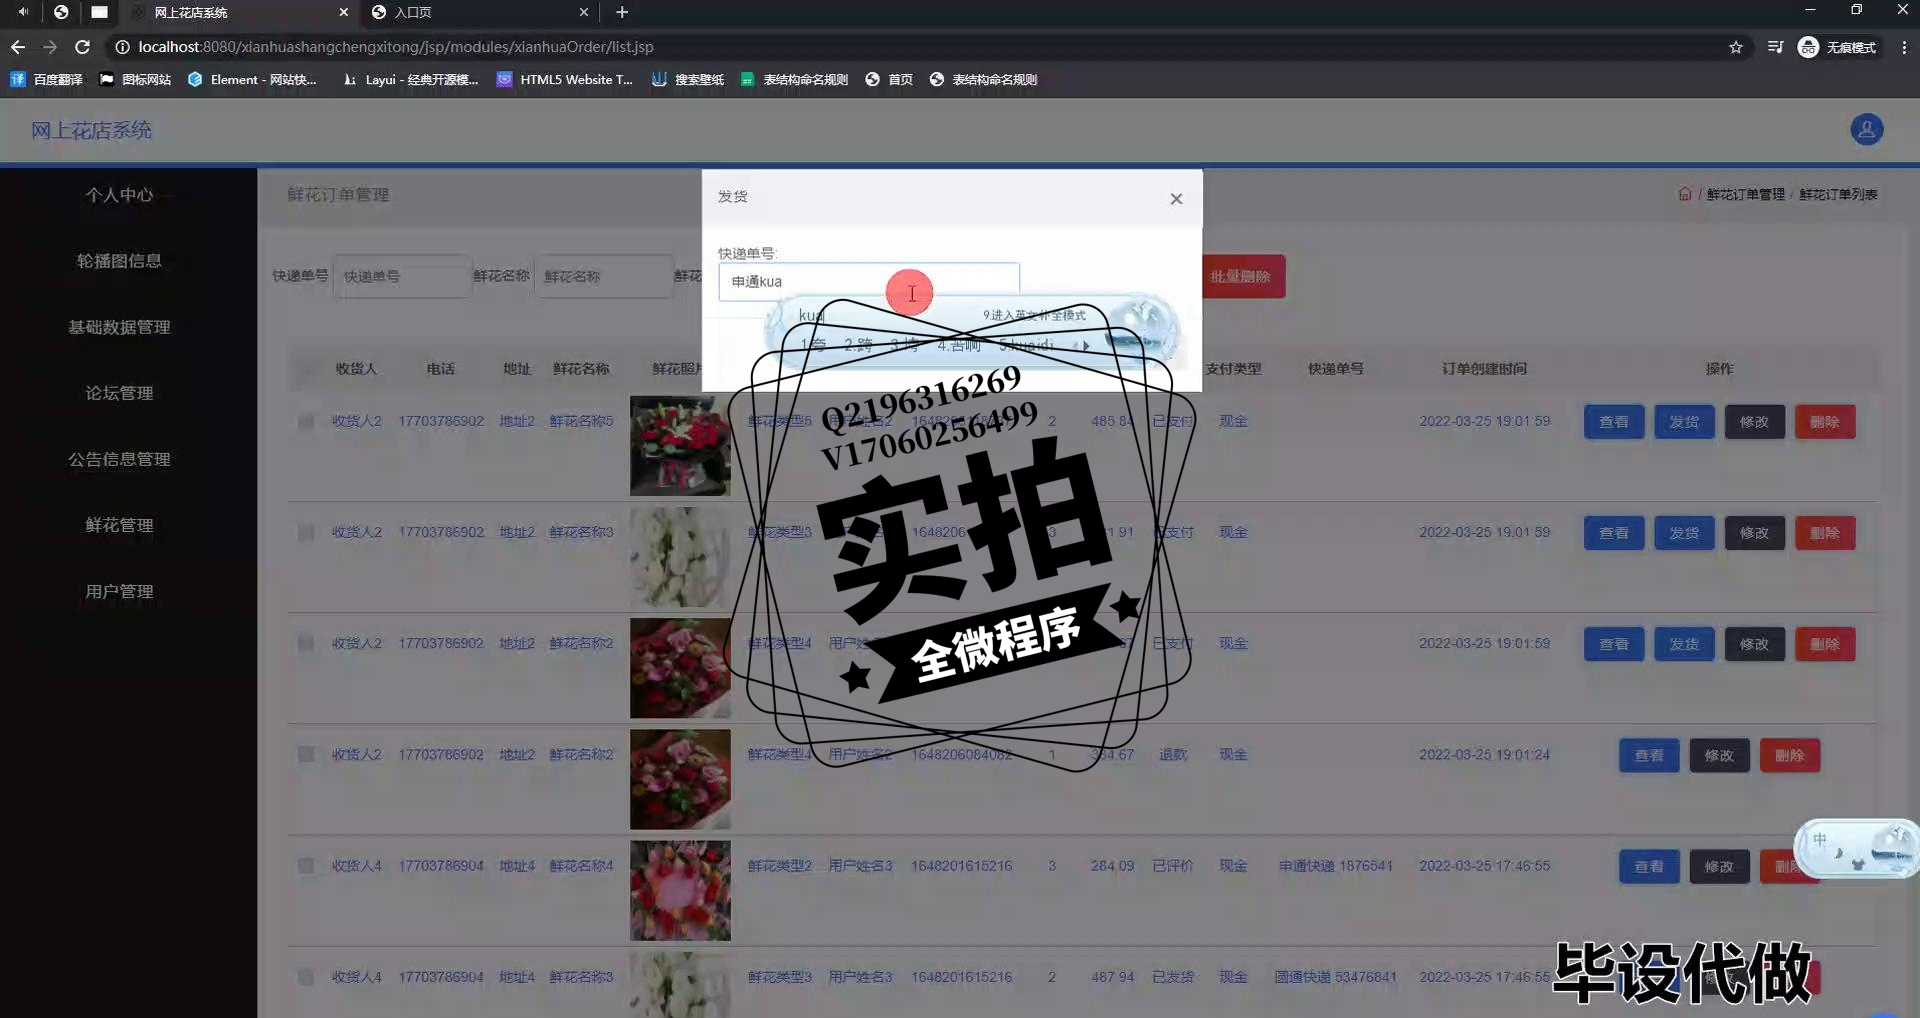The image size is (1920, 1018).
Task: Open the new tab plus button
Action: tap(622, 12)
